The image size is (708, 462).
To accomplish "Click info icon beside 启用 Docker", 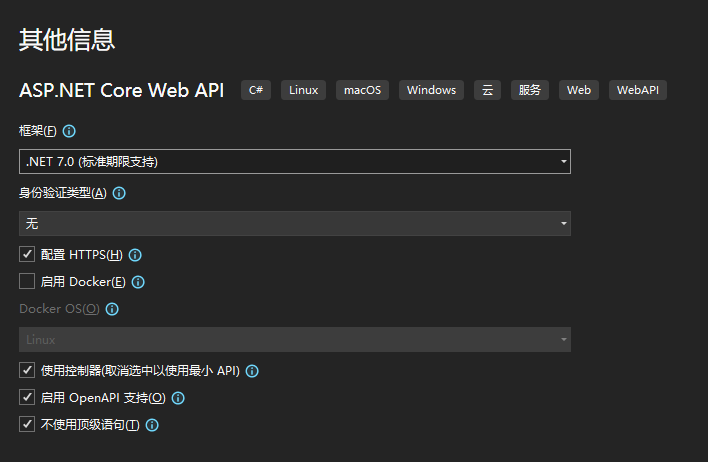I will pos(139,282).
